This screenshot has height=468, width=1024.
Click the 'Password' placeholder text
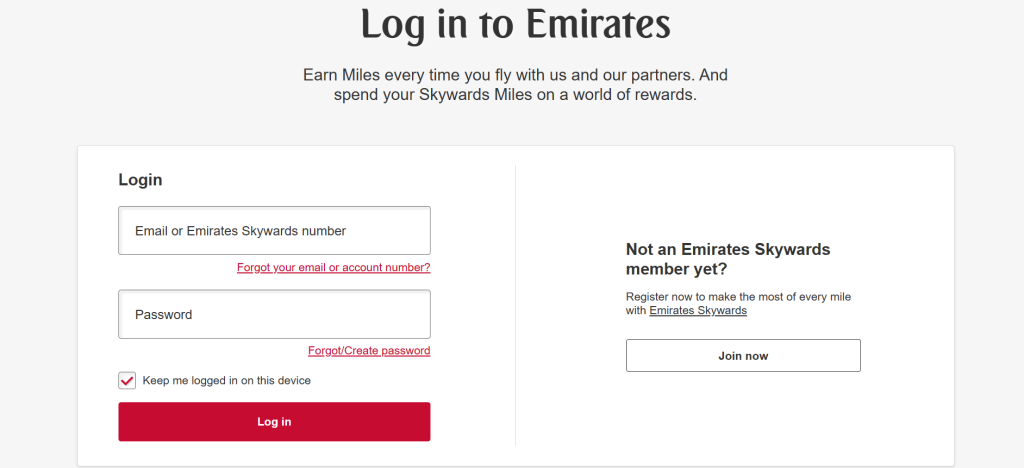(x=164, y=314)
